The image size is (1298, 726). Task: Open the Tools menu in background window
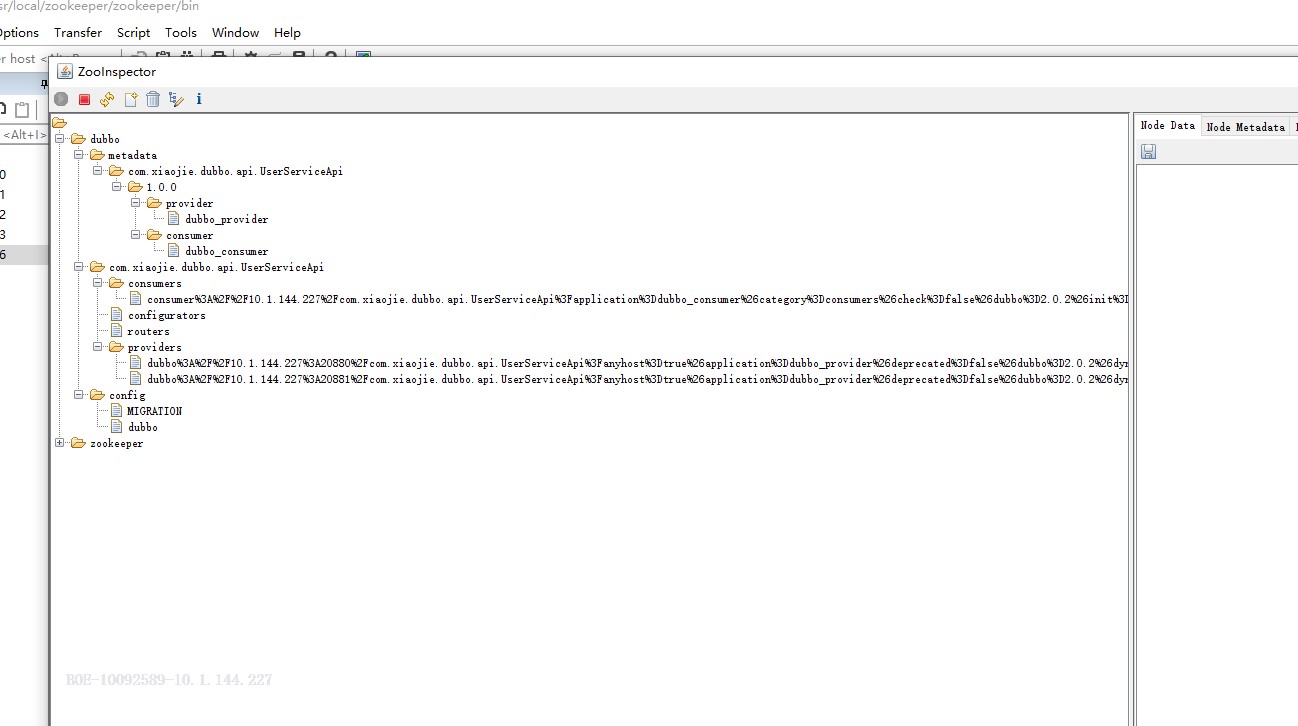point(181,33)
